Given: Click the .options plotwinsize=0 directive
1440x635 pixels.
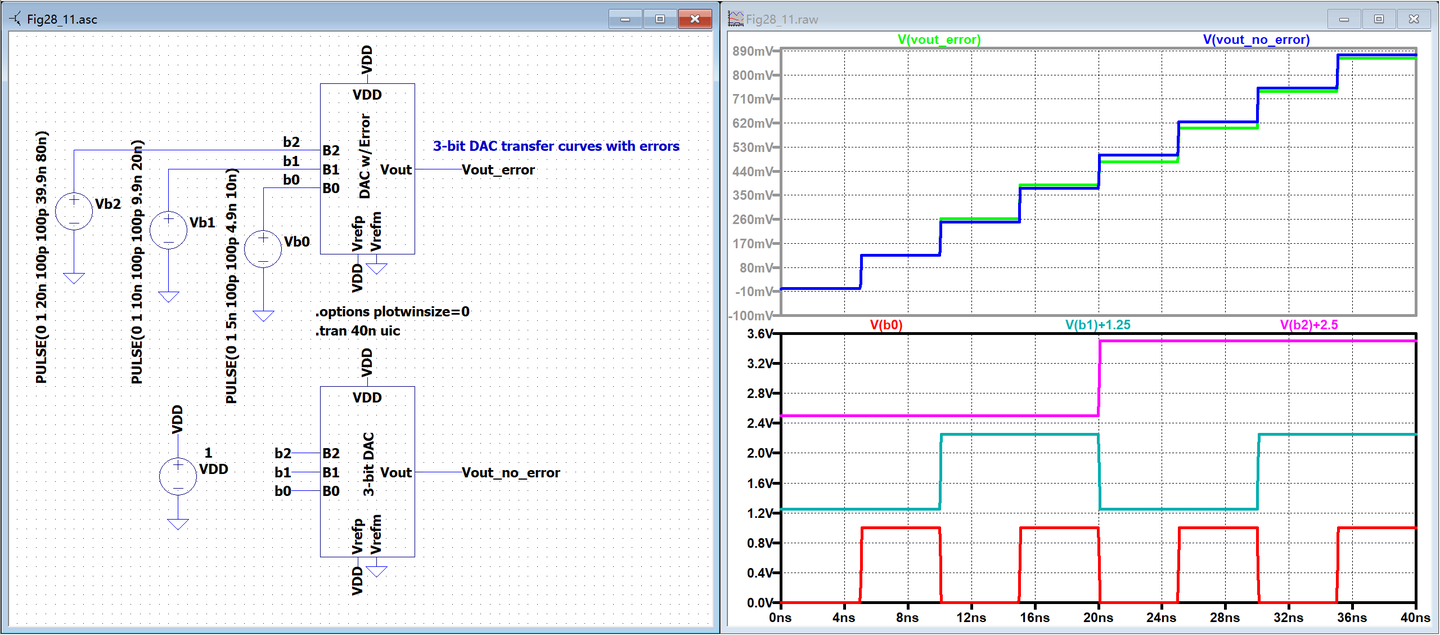Looking at the screenshot, I should point(392,312).
